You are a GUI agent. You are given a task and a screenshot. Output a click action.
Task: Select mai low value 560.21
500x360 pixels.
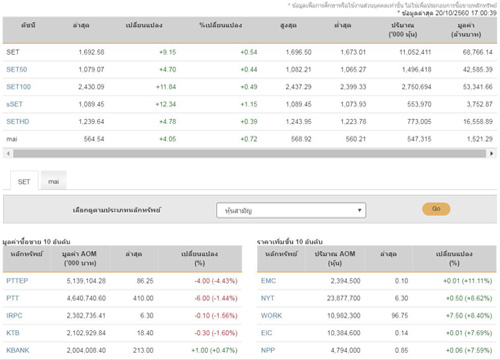tap(356, 139)
